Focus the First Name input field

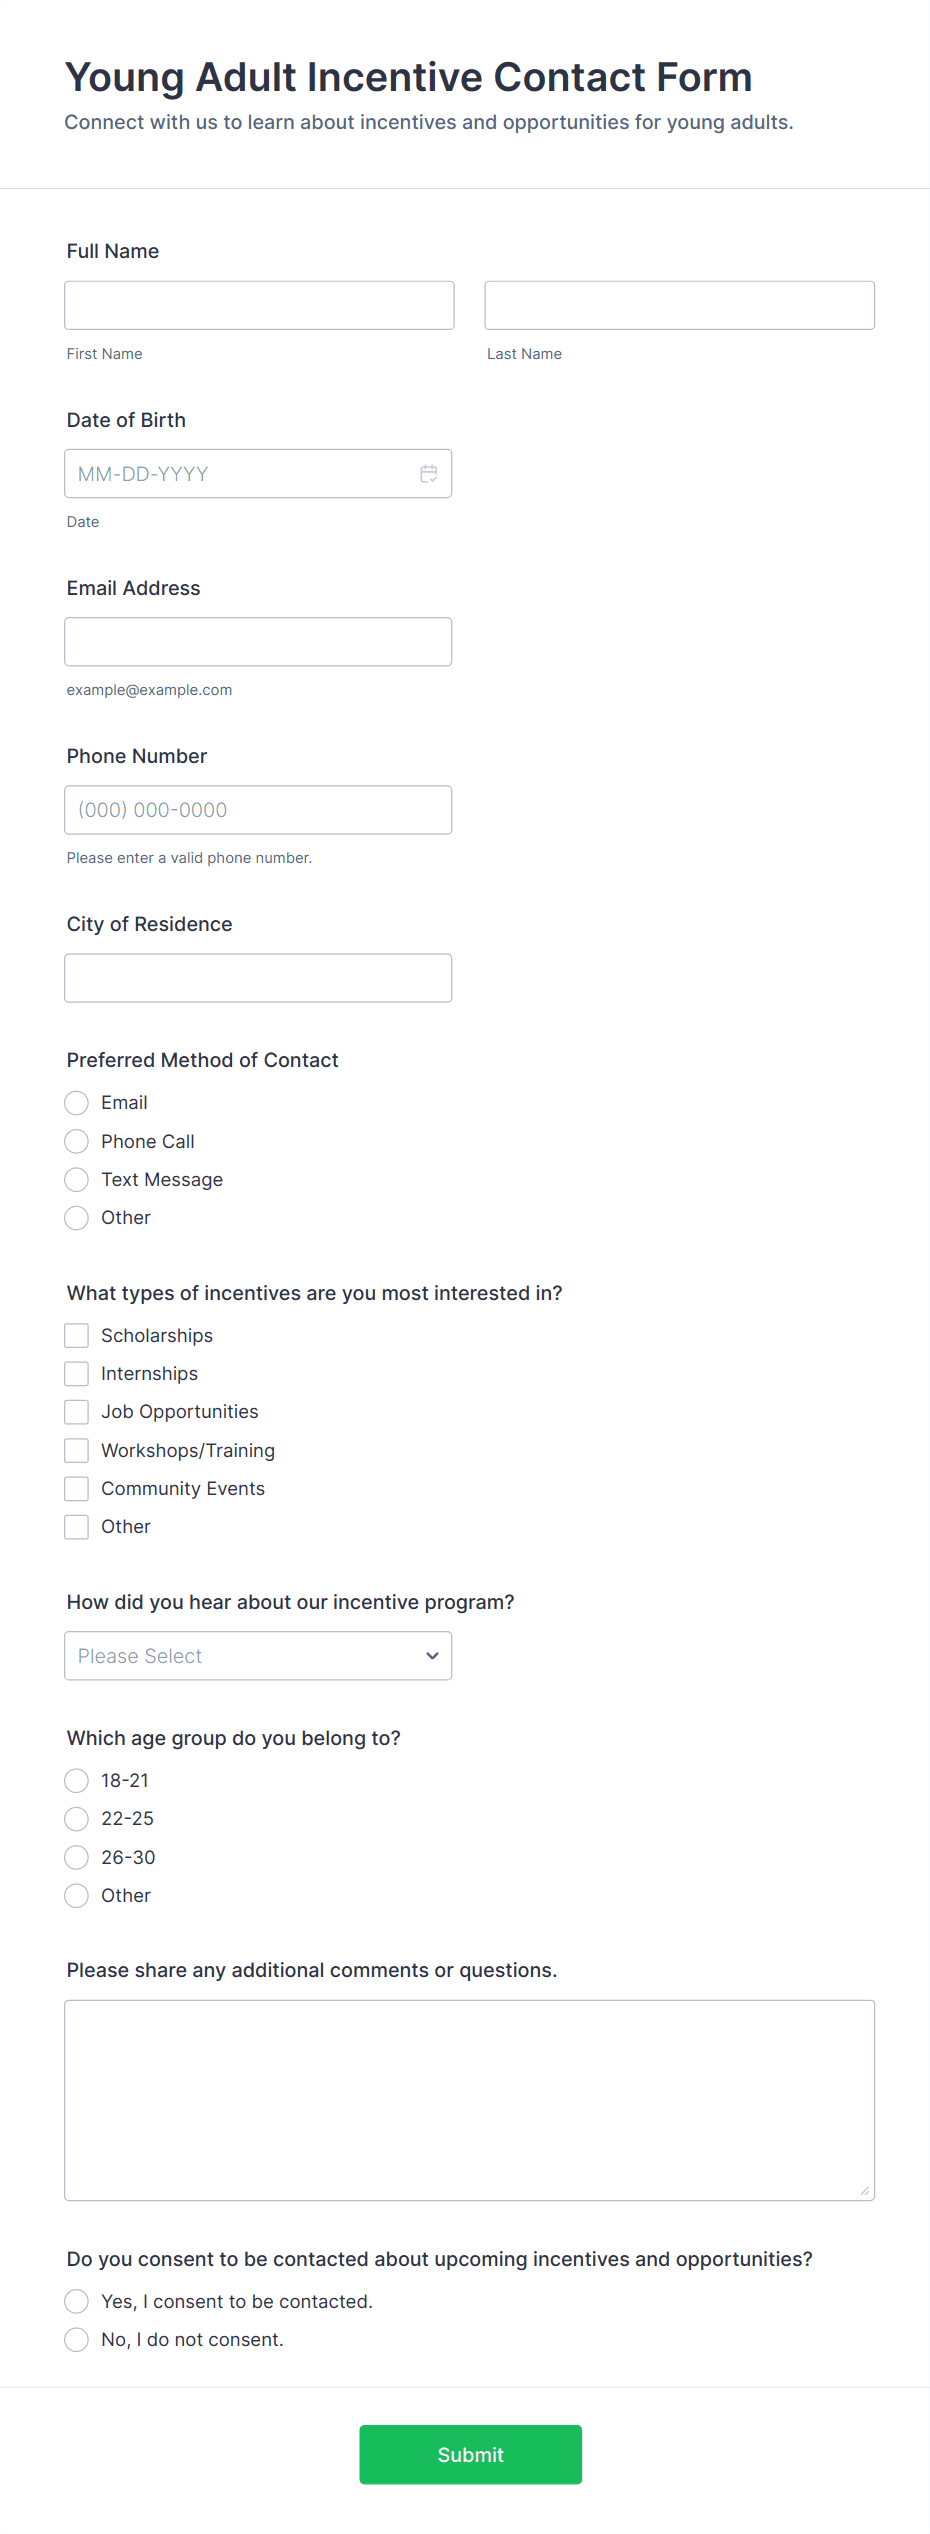click(259, 305)
